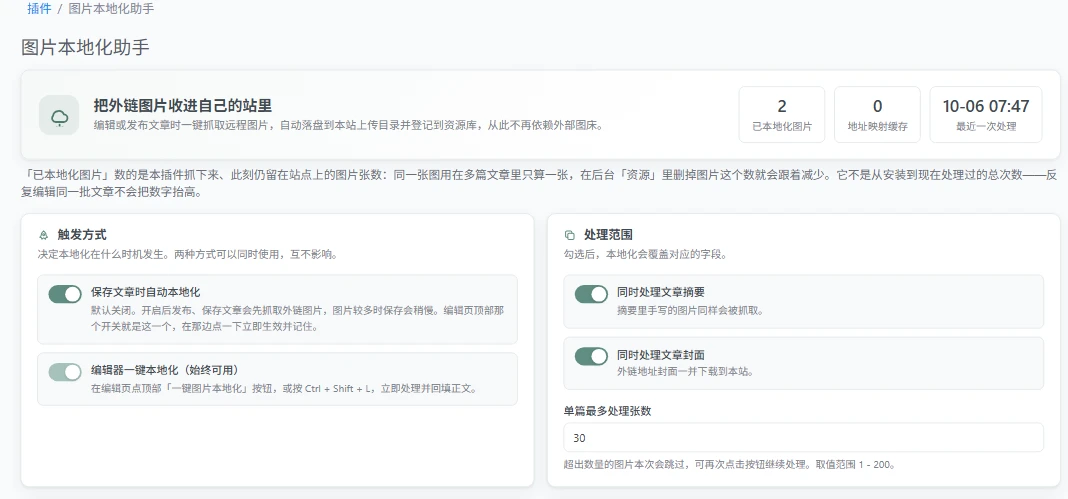Click the 图片本地化助手 page title
Screen dimensions: 1068x499
point(86,47)
